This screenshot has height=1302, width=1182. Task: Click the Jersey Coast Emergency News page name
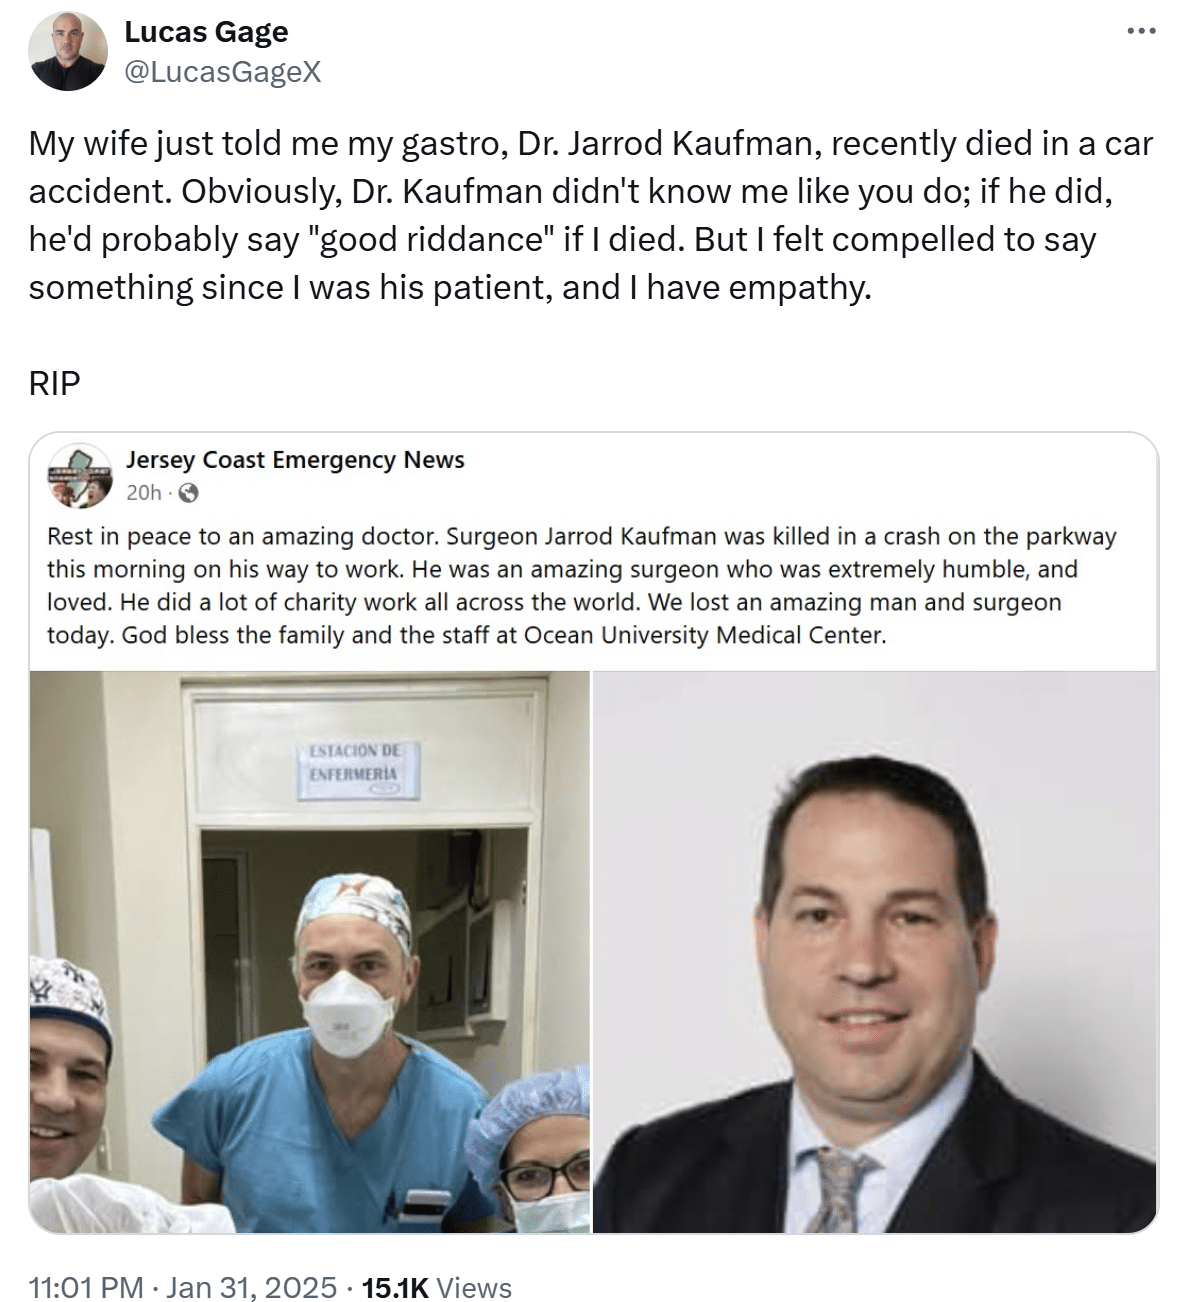click(x=295, y=460)
